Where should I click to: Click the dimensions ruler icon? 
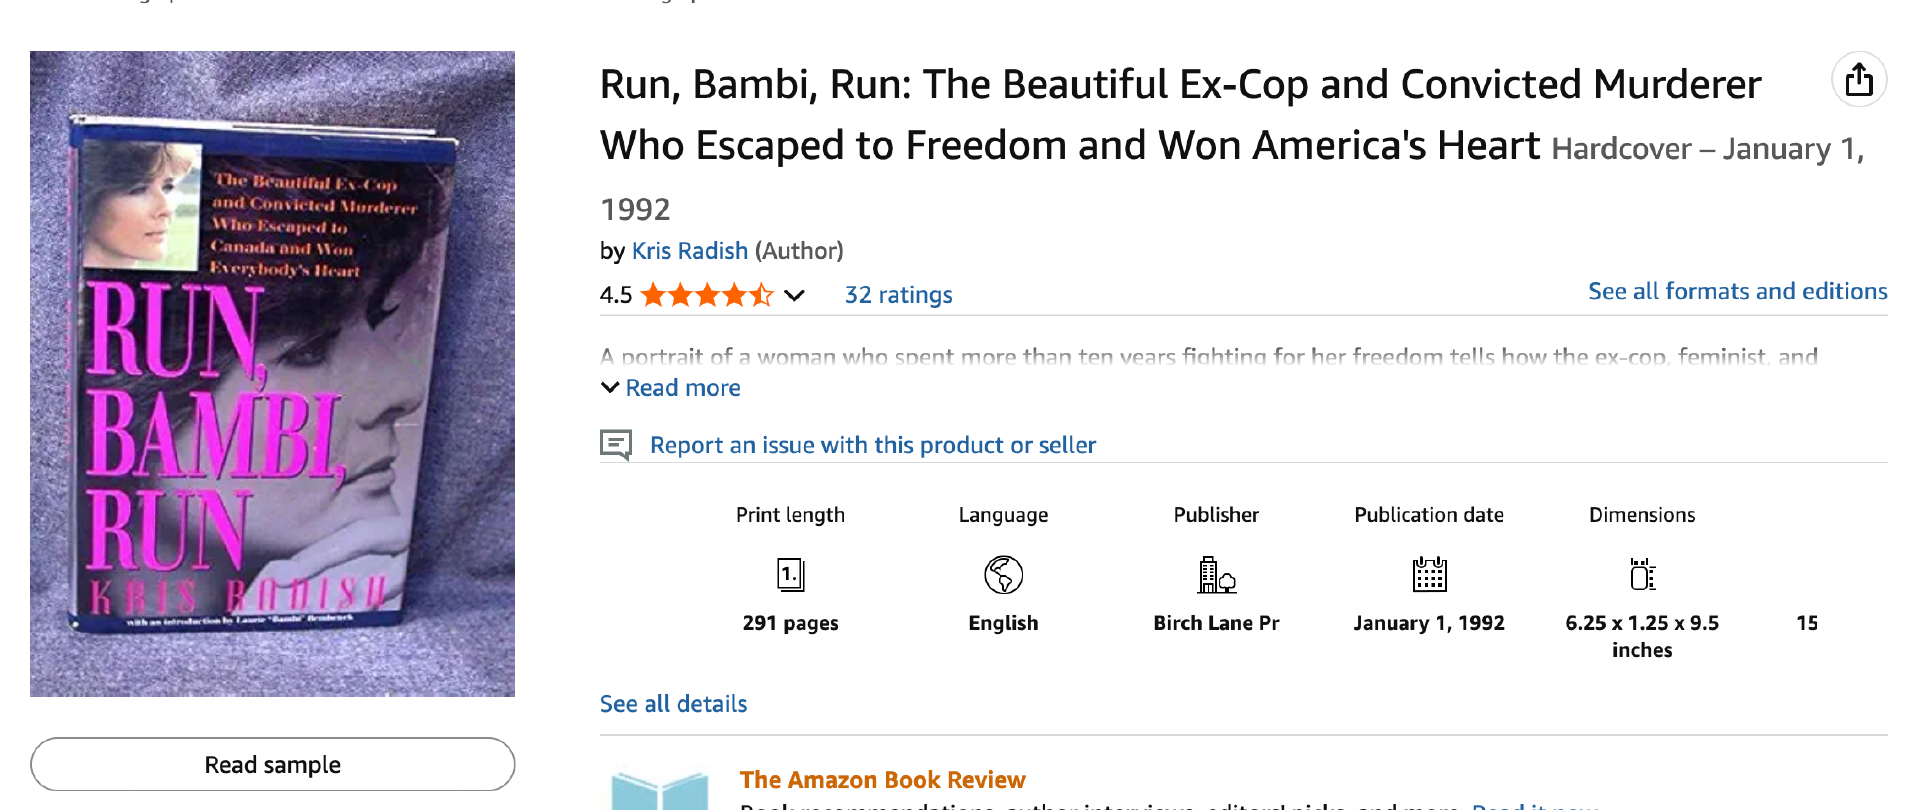tap(1642, 575)
